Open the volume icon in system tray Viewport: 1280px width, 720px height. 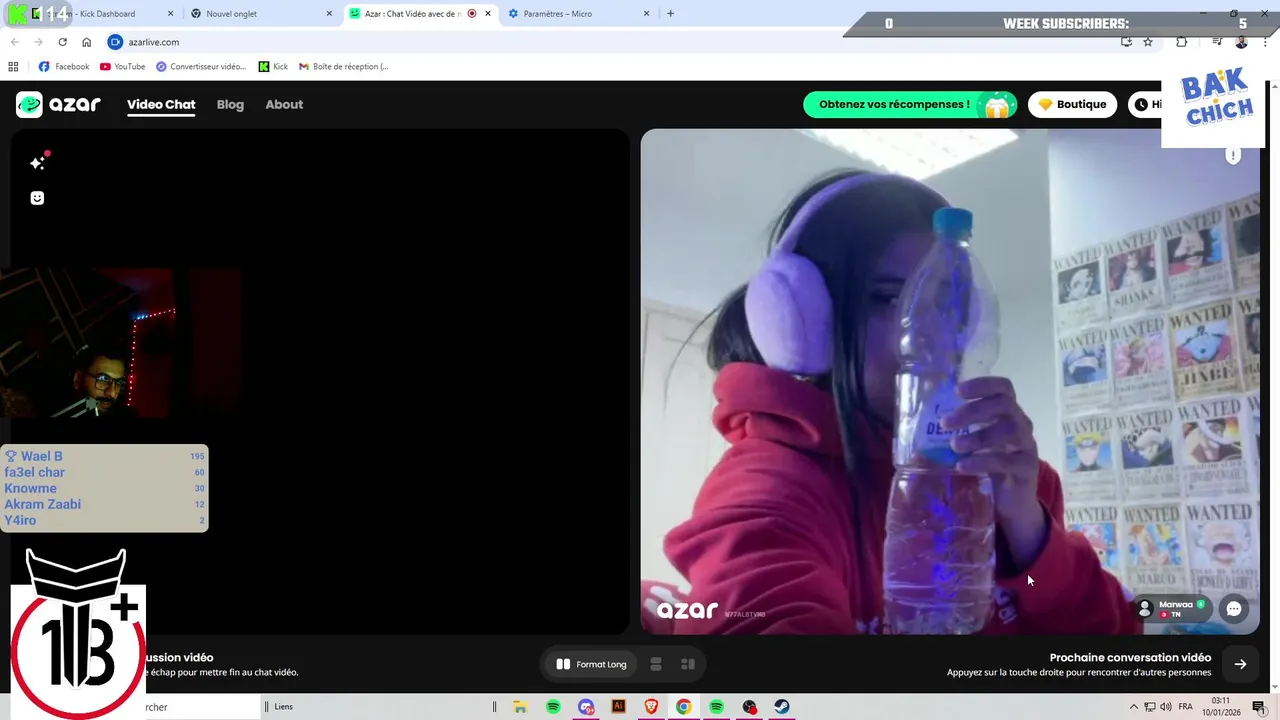point(1166,707)
